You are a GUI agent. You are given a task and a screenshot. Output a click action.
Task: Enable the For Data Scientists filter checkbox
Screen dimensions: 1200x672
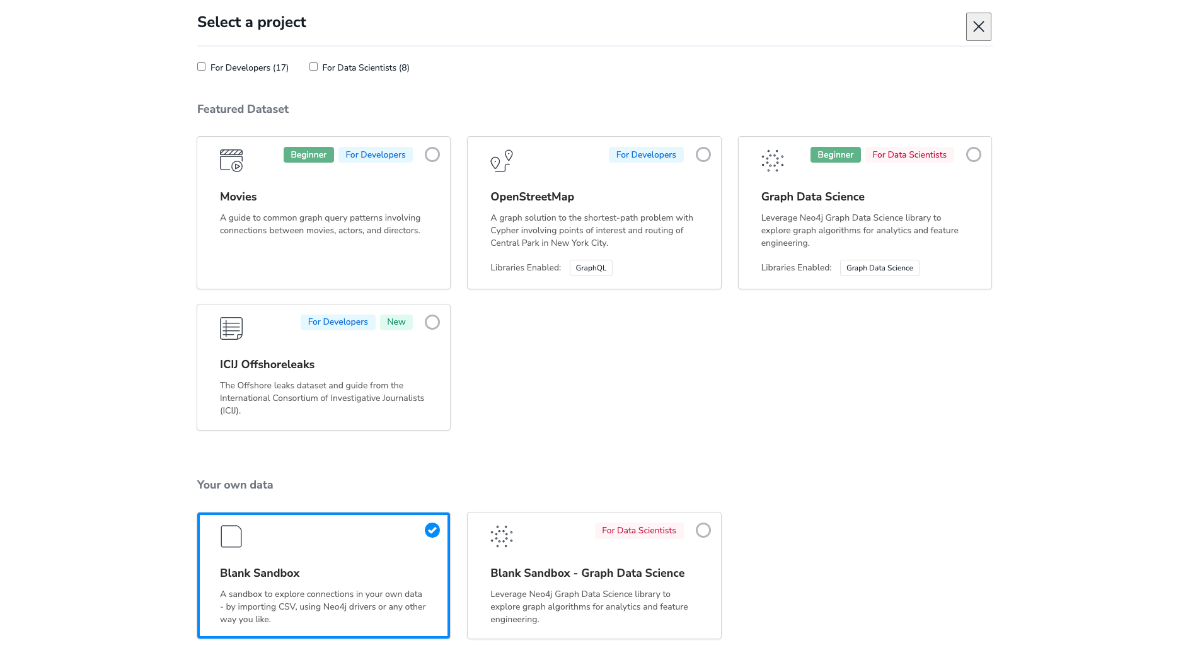click(314, 67)
